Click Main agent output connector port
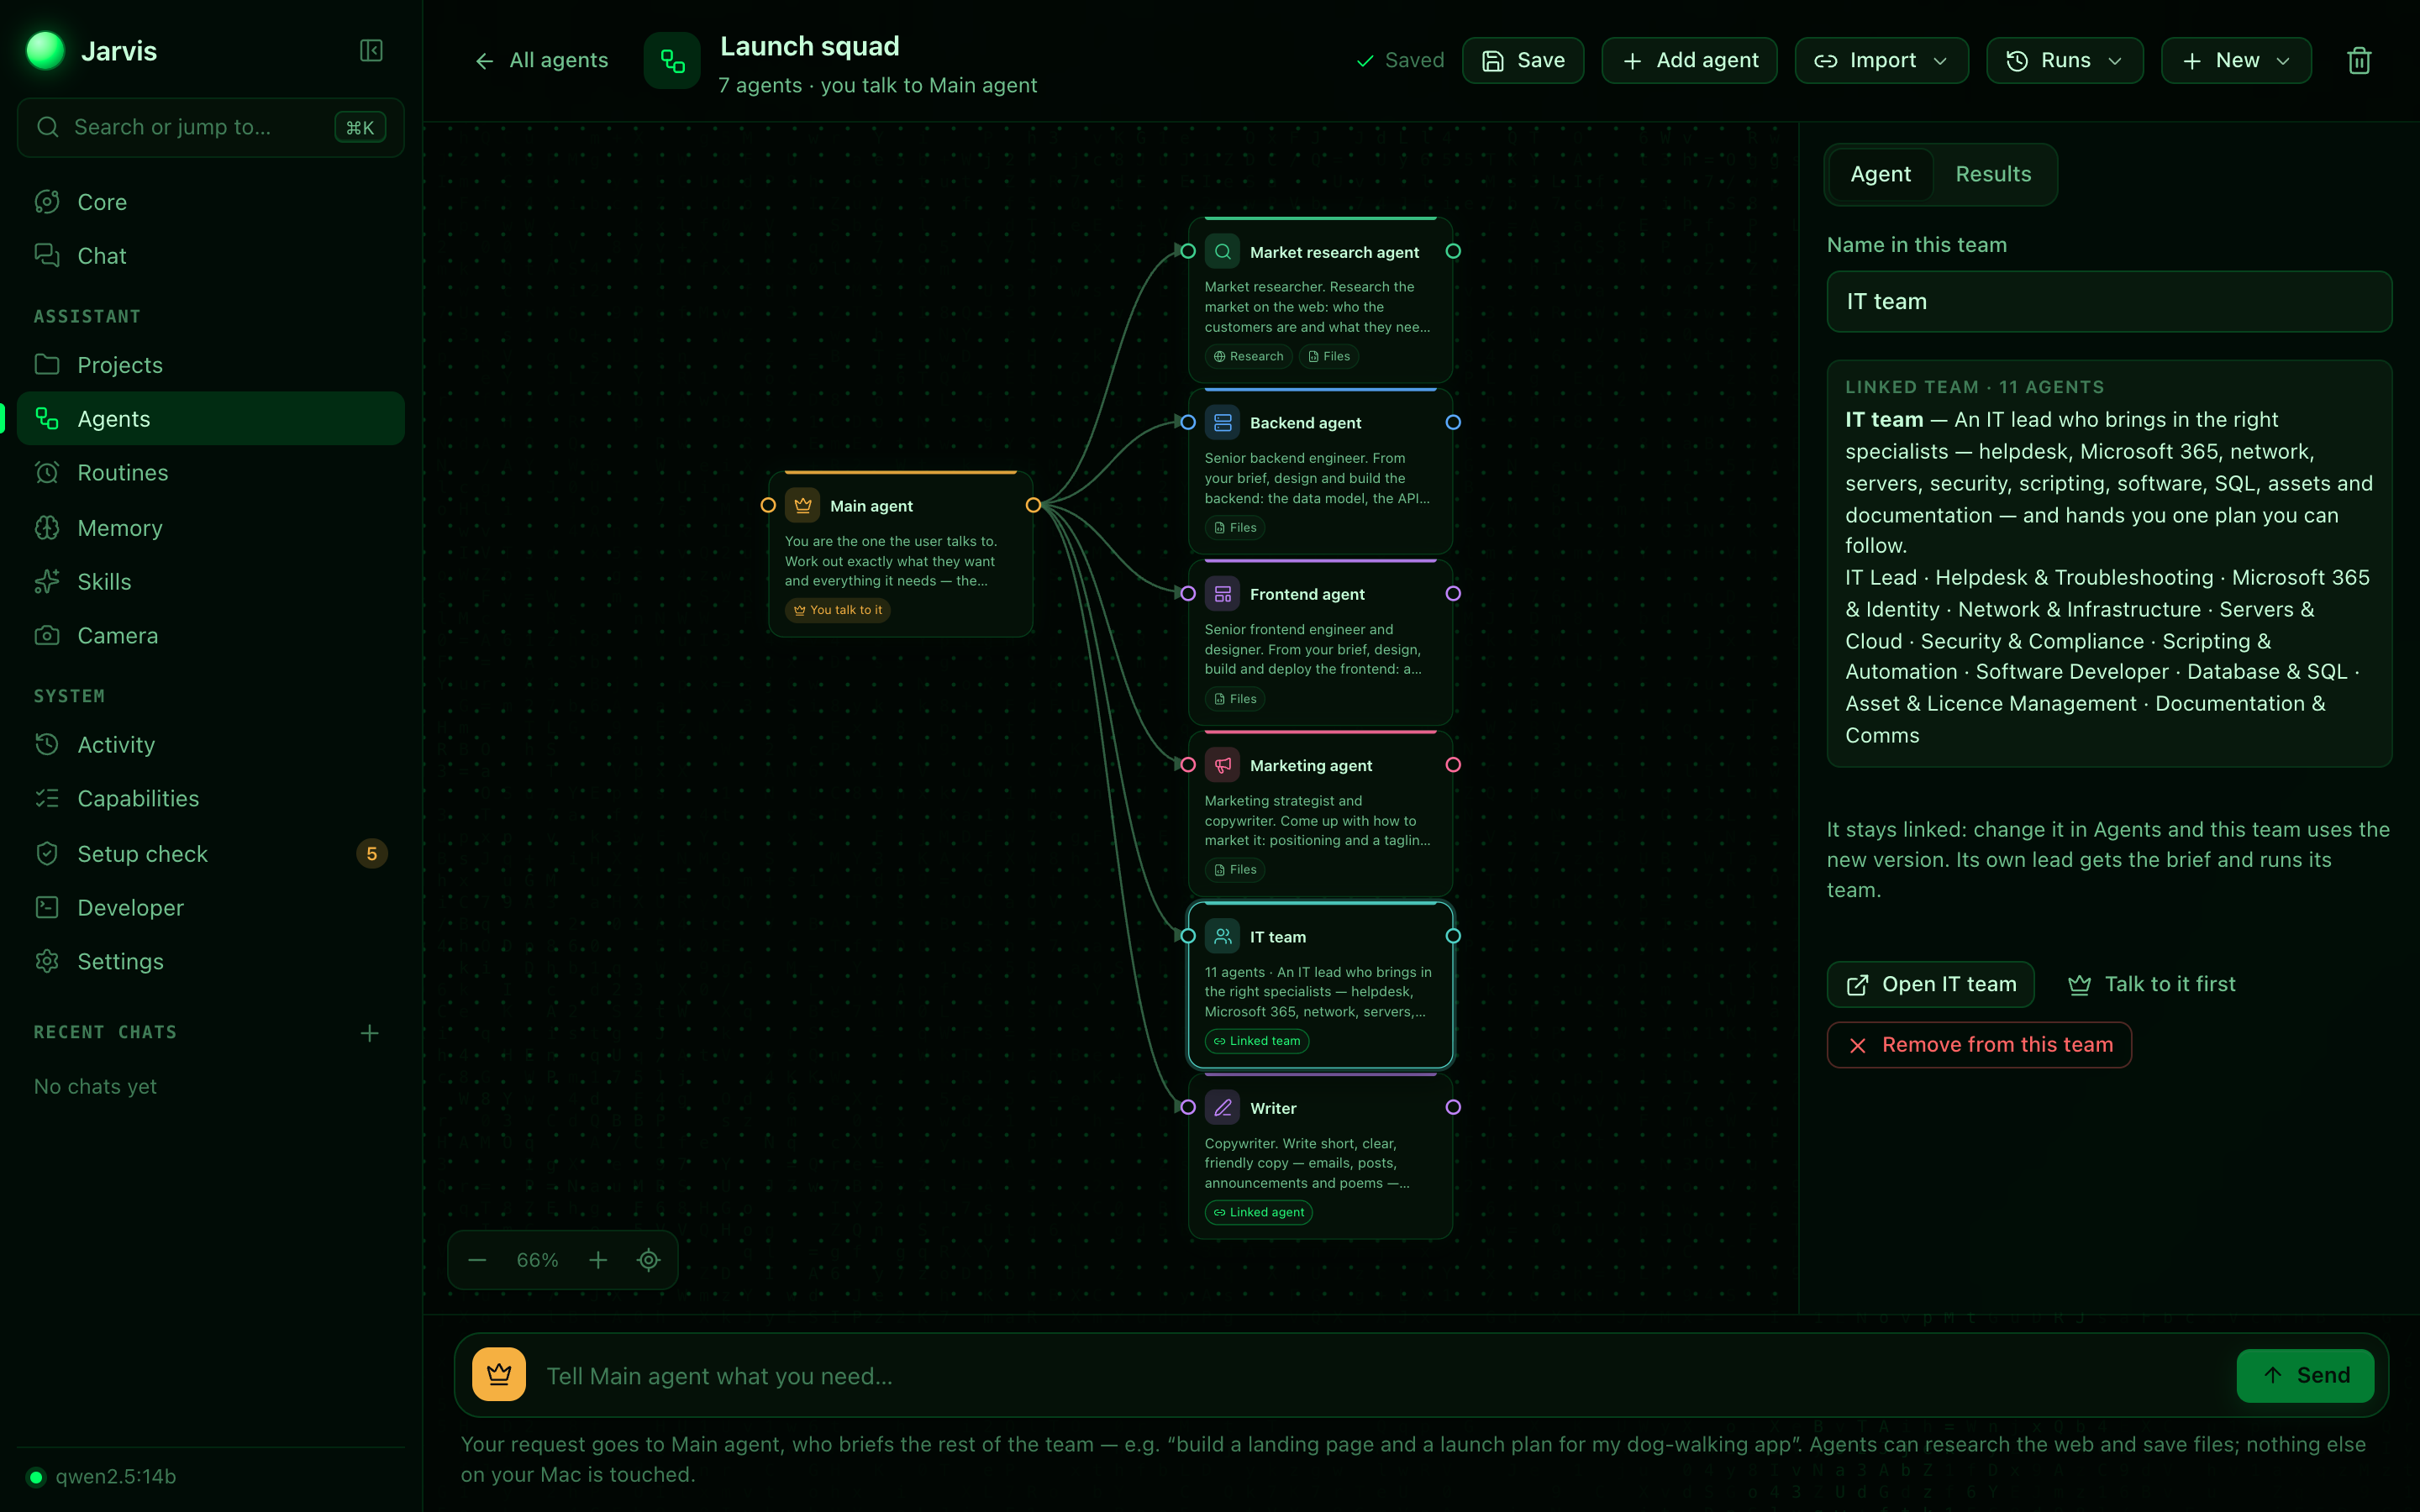This screenshot has height=1512, width=2420. click(1033, 506)
